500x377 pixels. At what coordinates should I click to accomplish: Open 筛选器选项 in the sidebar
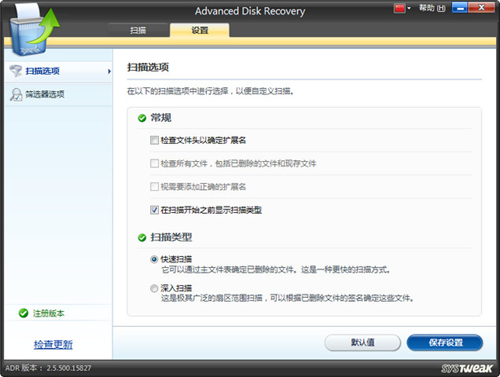pyautogui.click(x=58, y=94)
